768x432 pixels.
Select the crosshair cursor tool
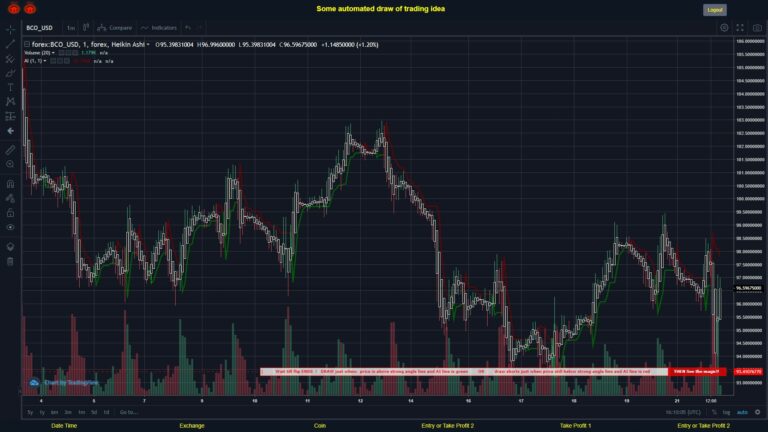pyautogui.click(x=10, y=29)
